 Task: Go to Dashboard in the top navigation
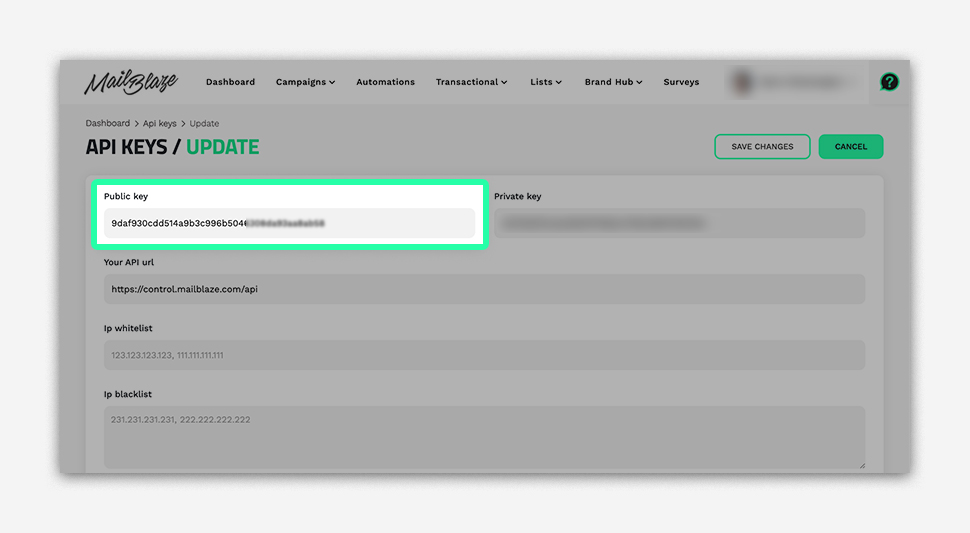pos(230,82)
